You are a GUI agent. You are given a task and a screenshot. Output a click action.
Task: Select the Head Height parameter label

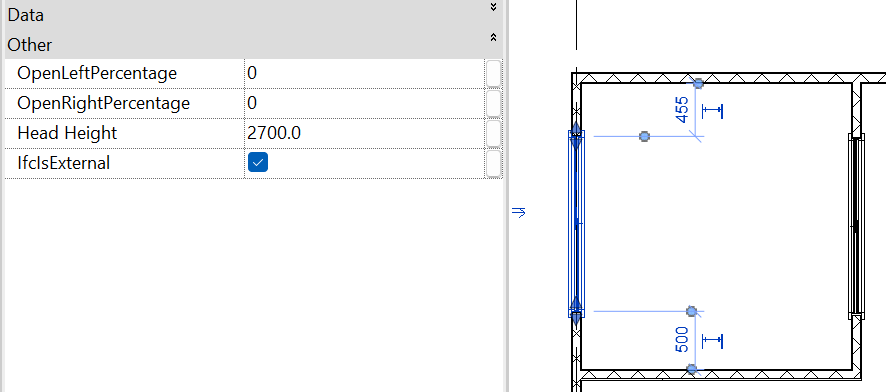tap(67, 133)
